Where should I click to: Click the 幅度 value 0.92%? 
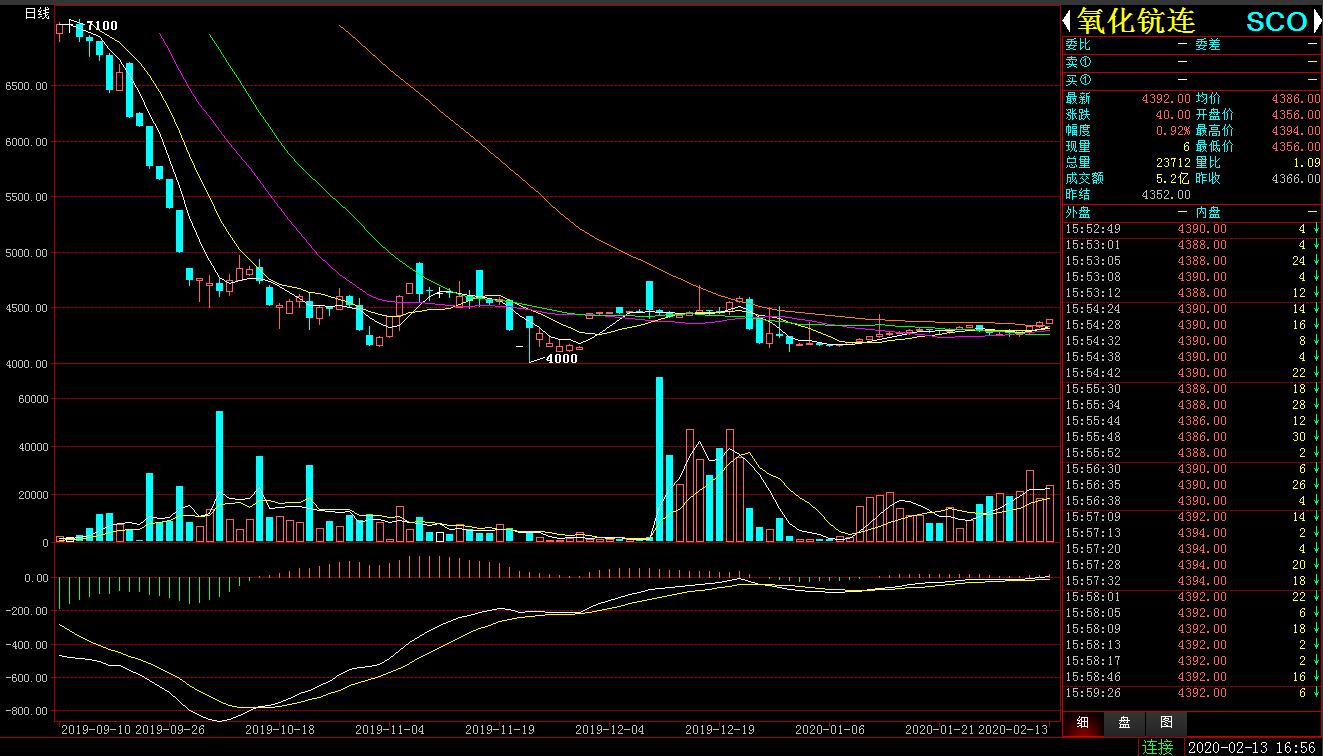tap(1172, 131)
